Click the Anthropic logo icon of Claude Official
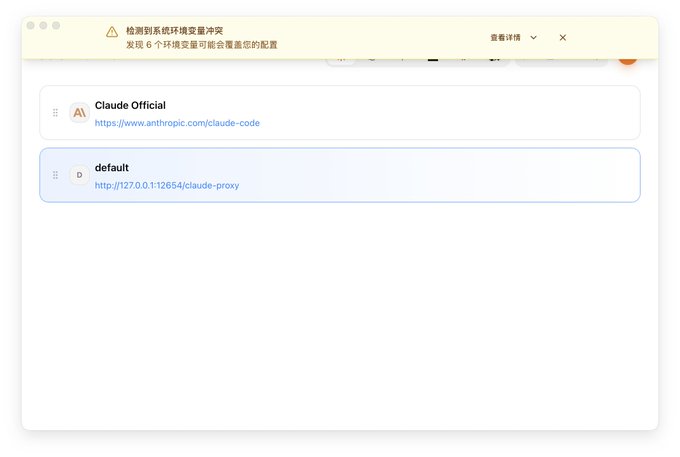The image size is (680, 457). point(79,113)
